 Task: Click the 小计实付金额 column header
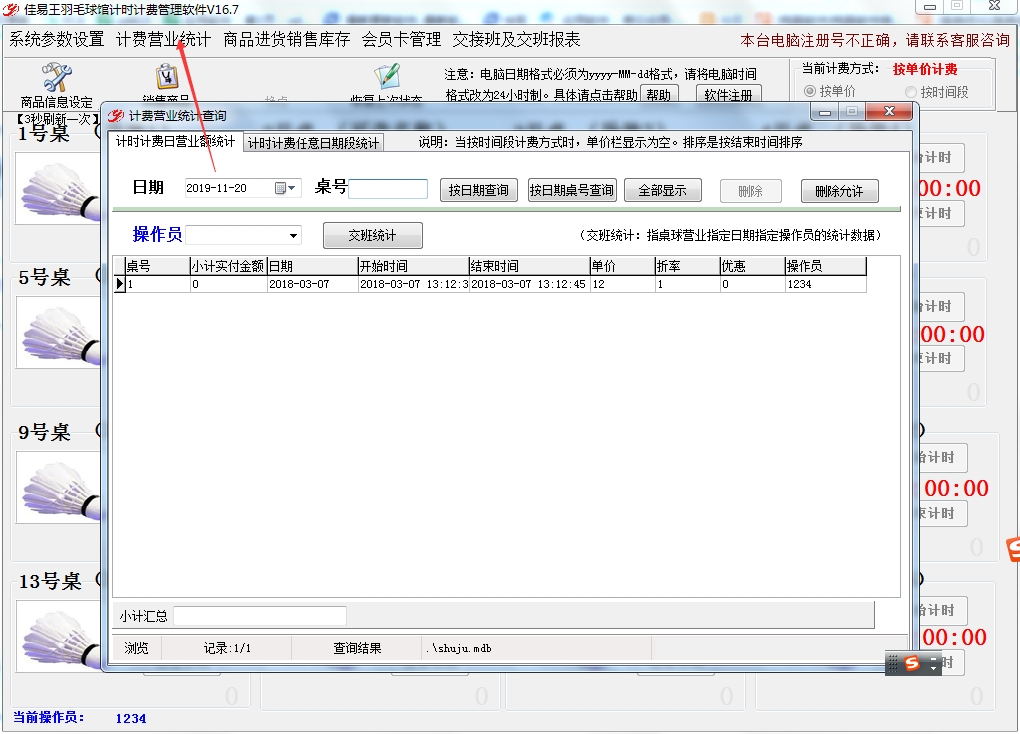(228, 265)
